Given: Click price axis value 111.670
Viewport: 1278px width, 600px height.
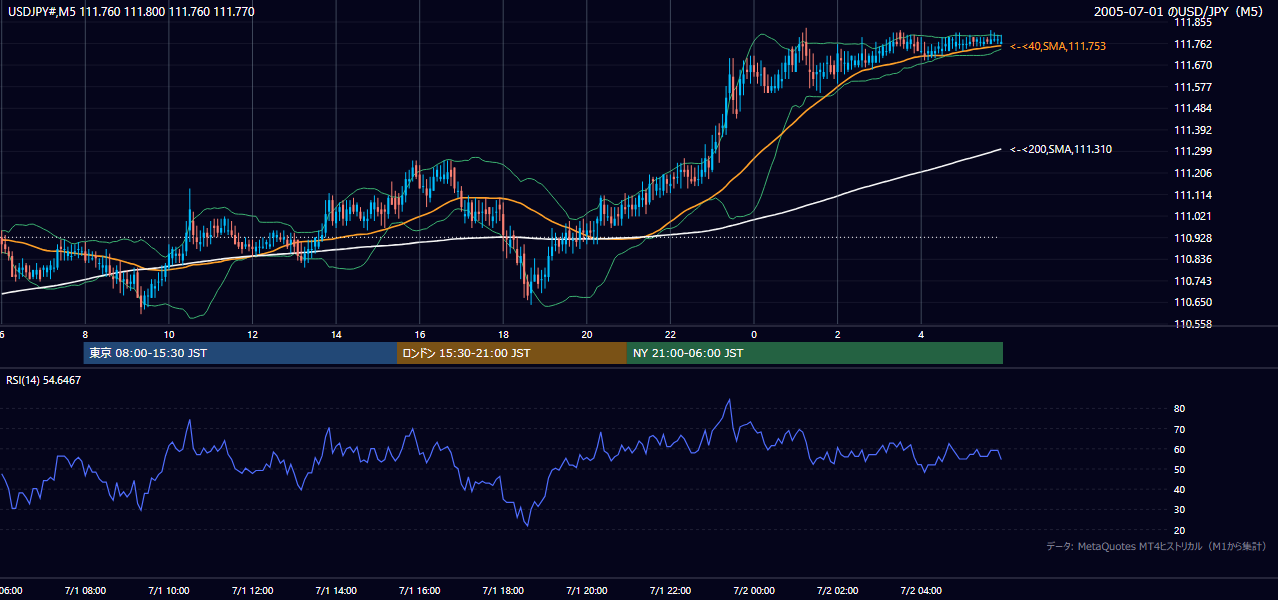Looking at the screenshot, I should (1193, 65).
